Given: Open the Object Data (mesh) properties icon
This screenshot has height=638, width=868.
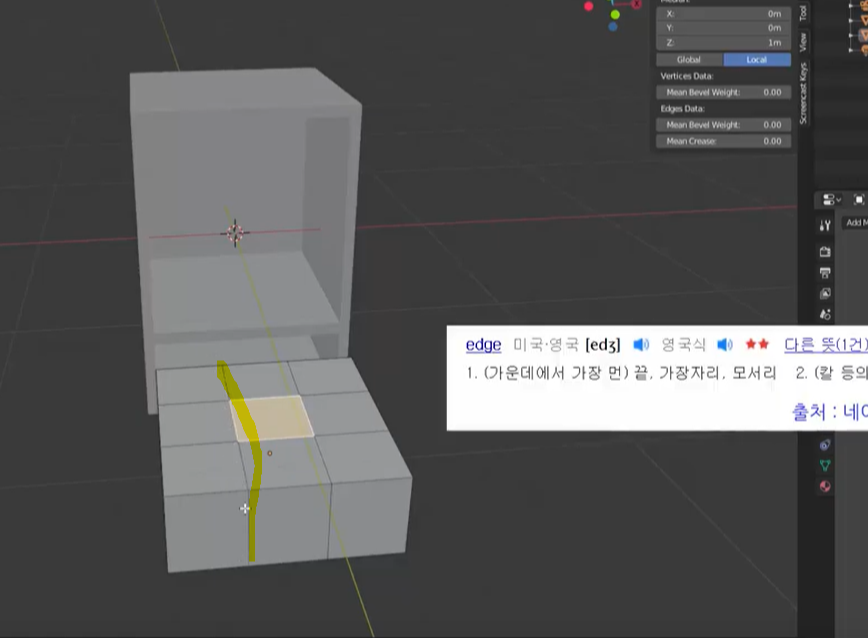Looking at the screenshot, I should click(x=825, y=465).
